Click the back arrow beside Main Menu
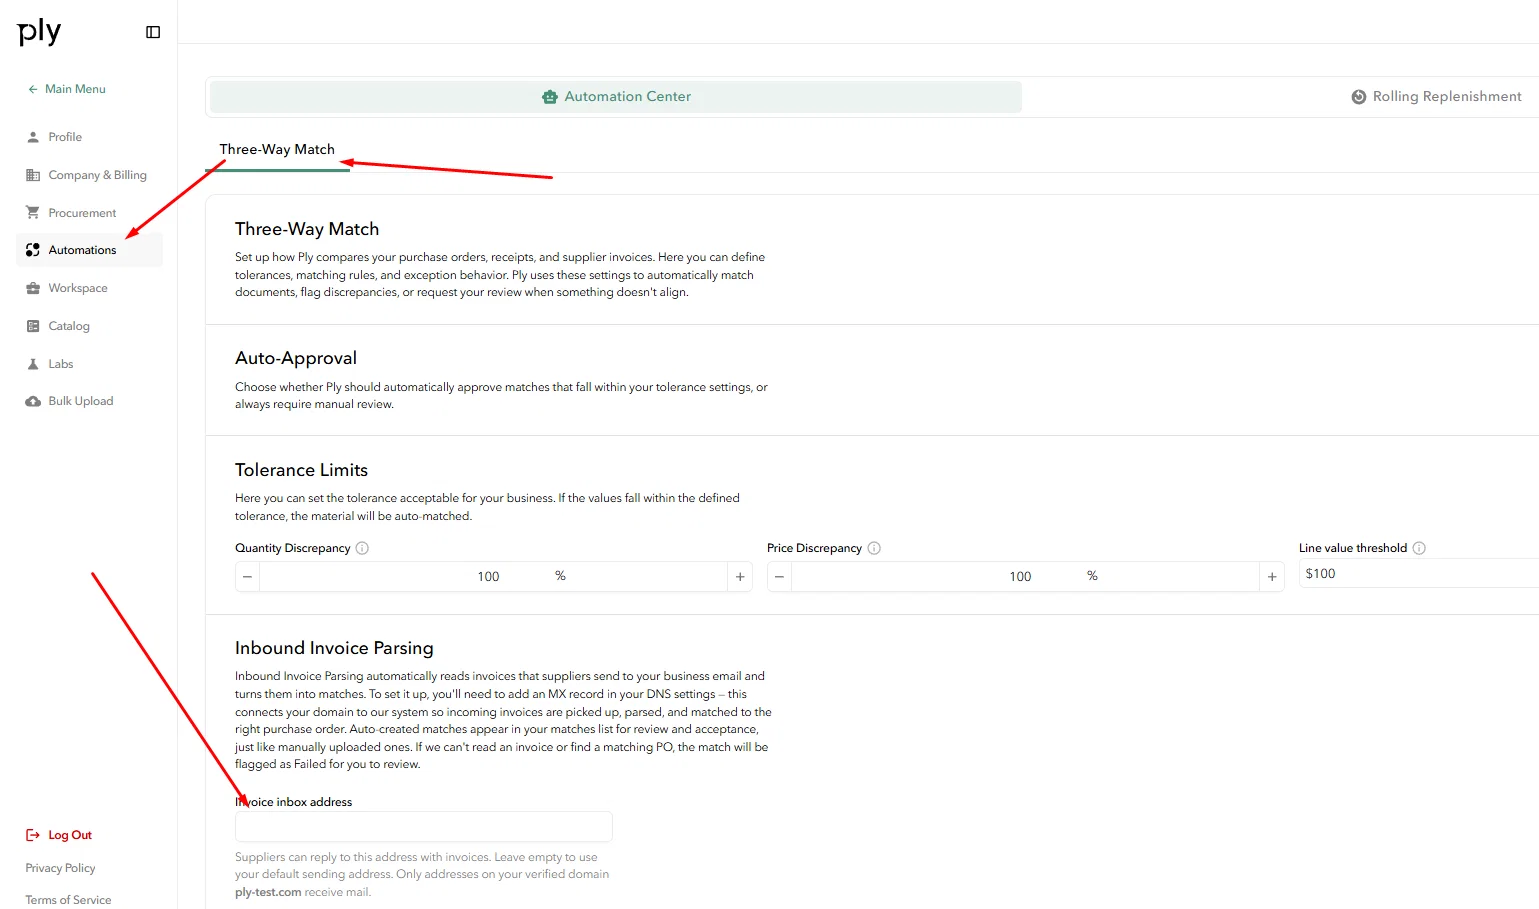 click(33, 89)
